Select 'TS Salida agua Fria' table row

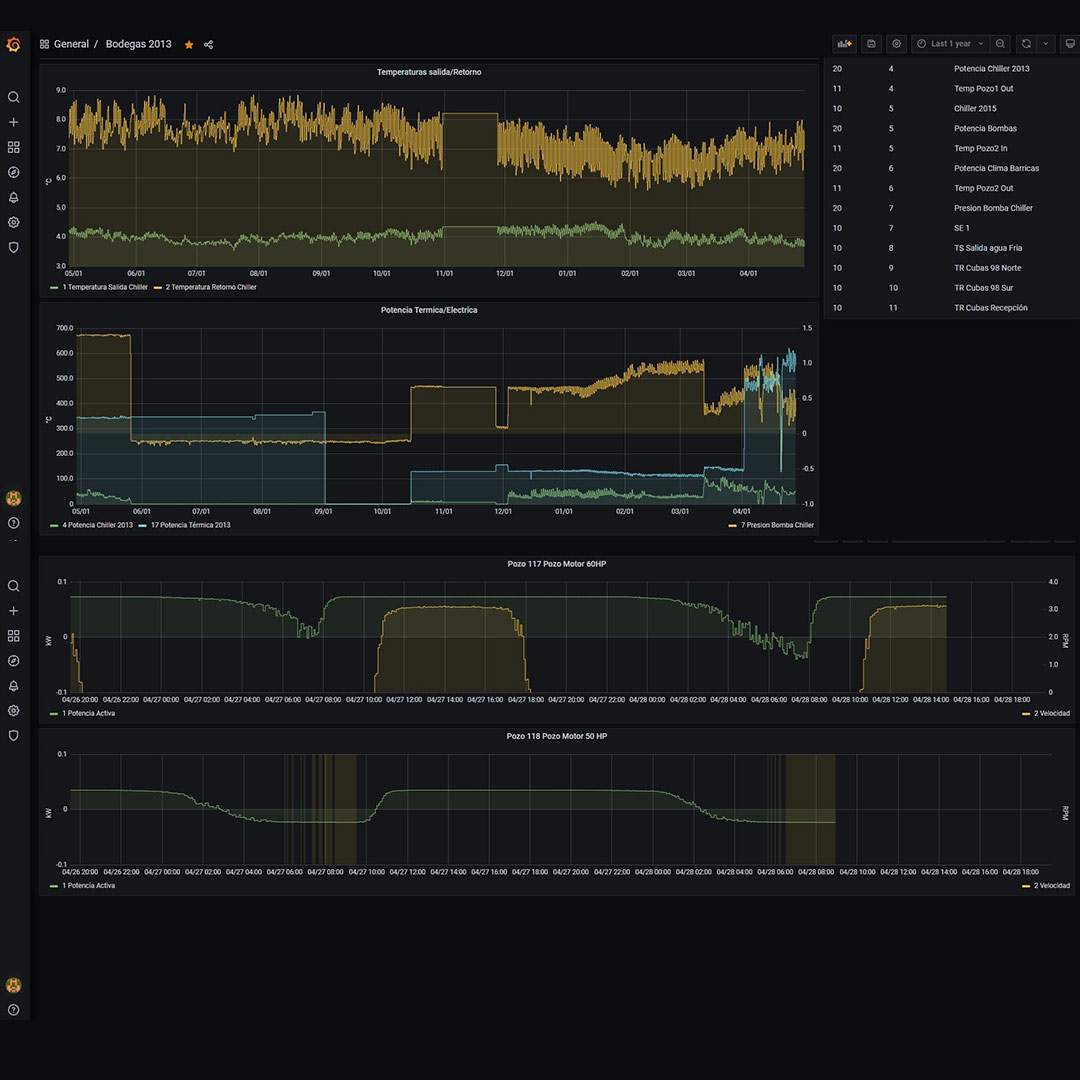(x=951, y=249)
